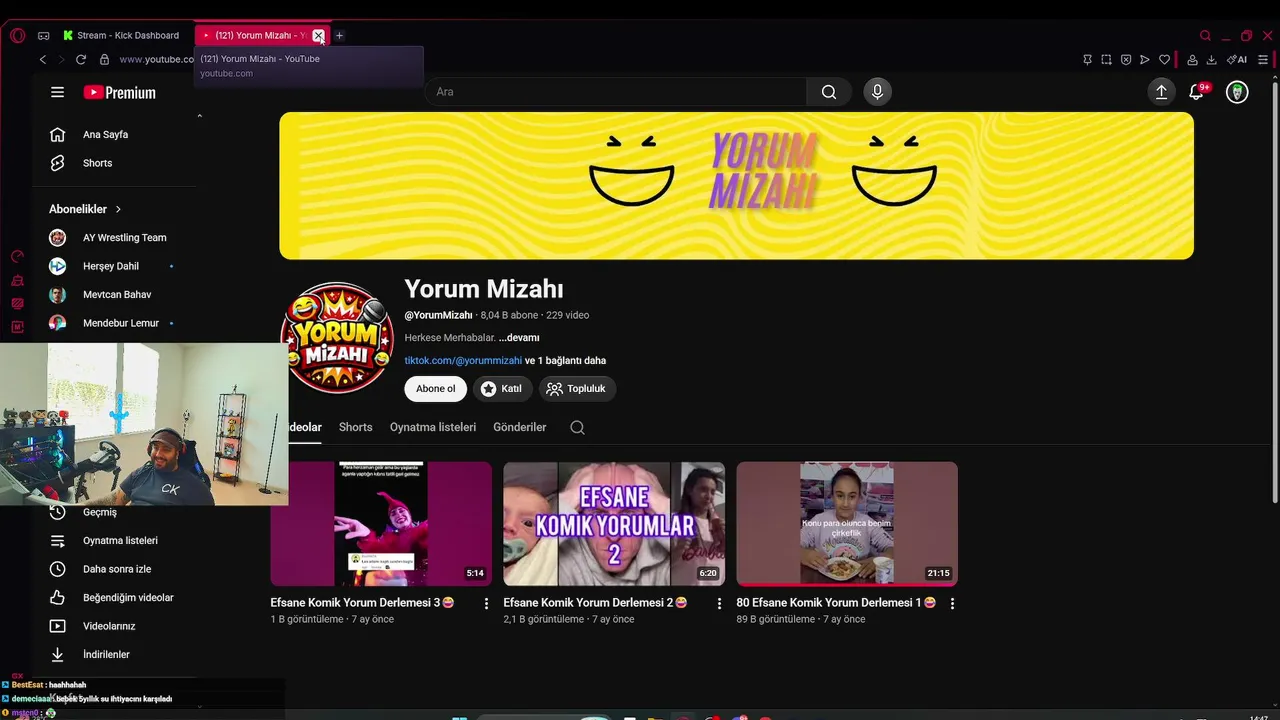Close the Yorum Mizahı YouTube tab

(318, 35)
